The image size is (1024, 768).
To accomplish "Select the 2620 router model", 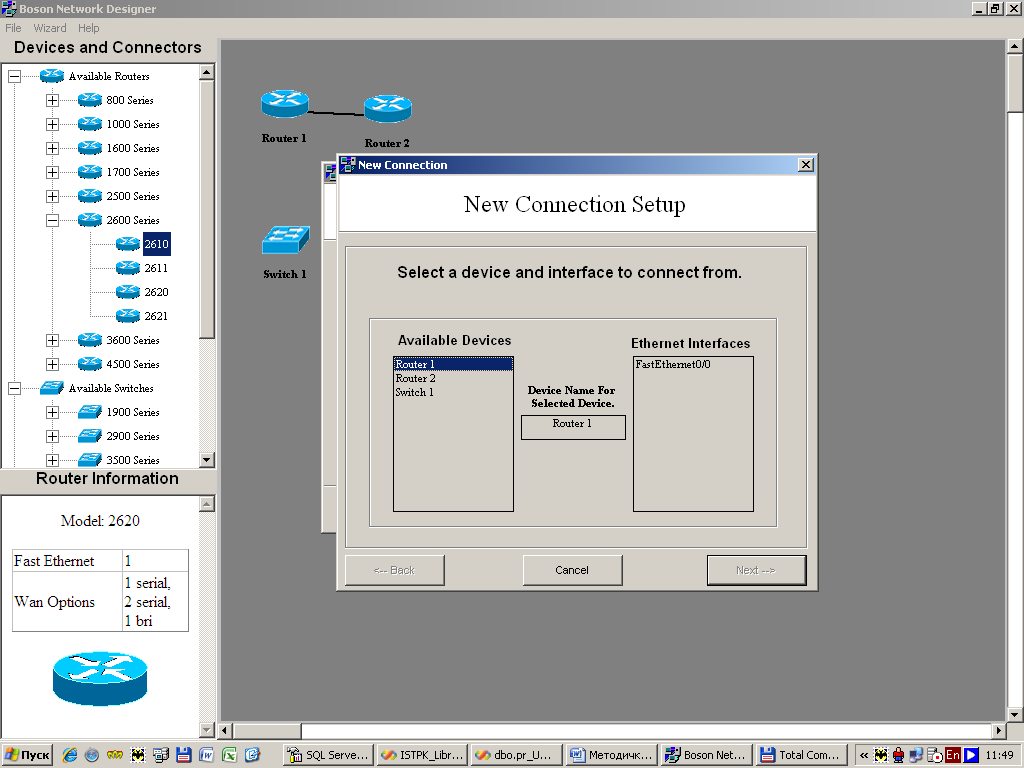I will point(156,292).
